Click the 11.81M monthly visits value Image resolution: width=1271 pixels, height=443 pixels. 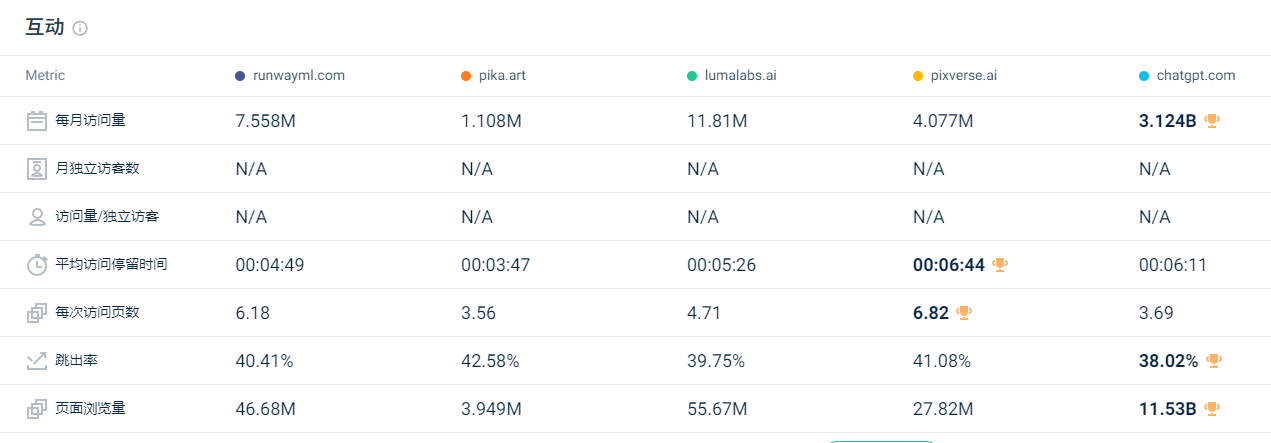(x=717, y=121)
